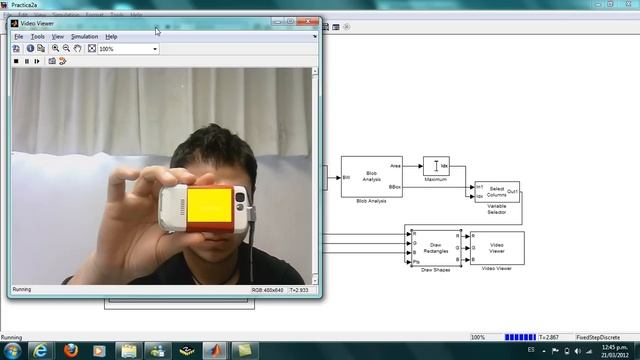This screenshot has width=640, height=360.
Task: Click the toolbar dock arrow in Video Viewer
Action: 315,37
